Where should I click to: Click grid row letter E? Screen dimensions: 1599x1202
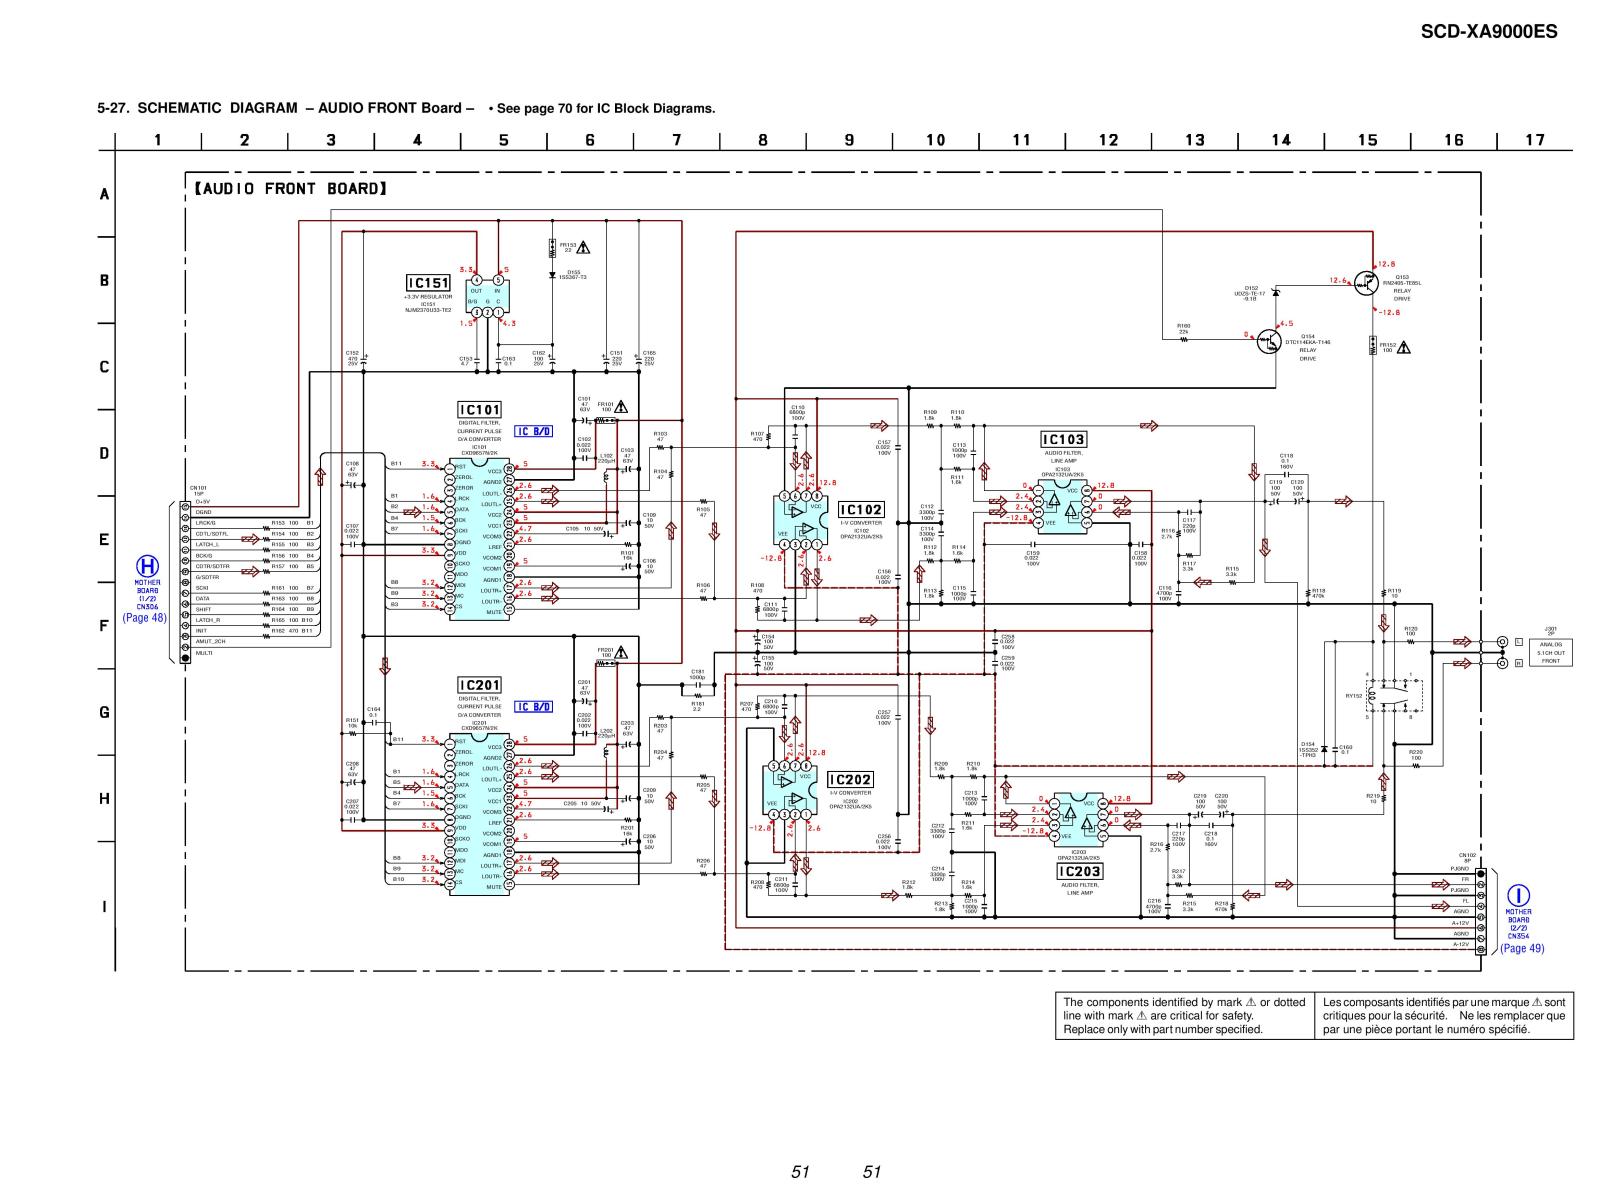click(104, 540)
